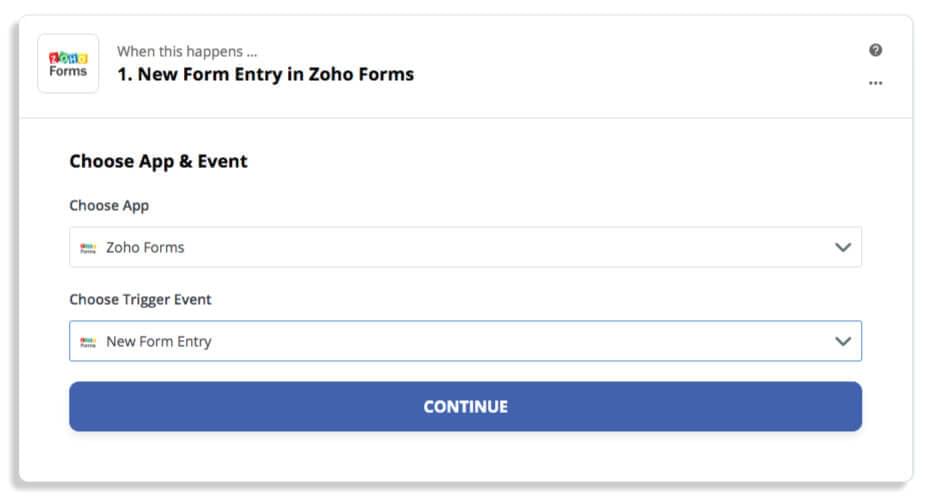
Task: Select the "Choose App & Event" section heading
Action: 158,161
